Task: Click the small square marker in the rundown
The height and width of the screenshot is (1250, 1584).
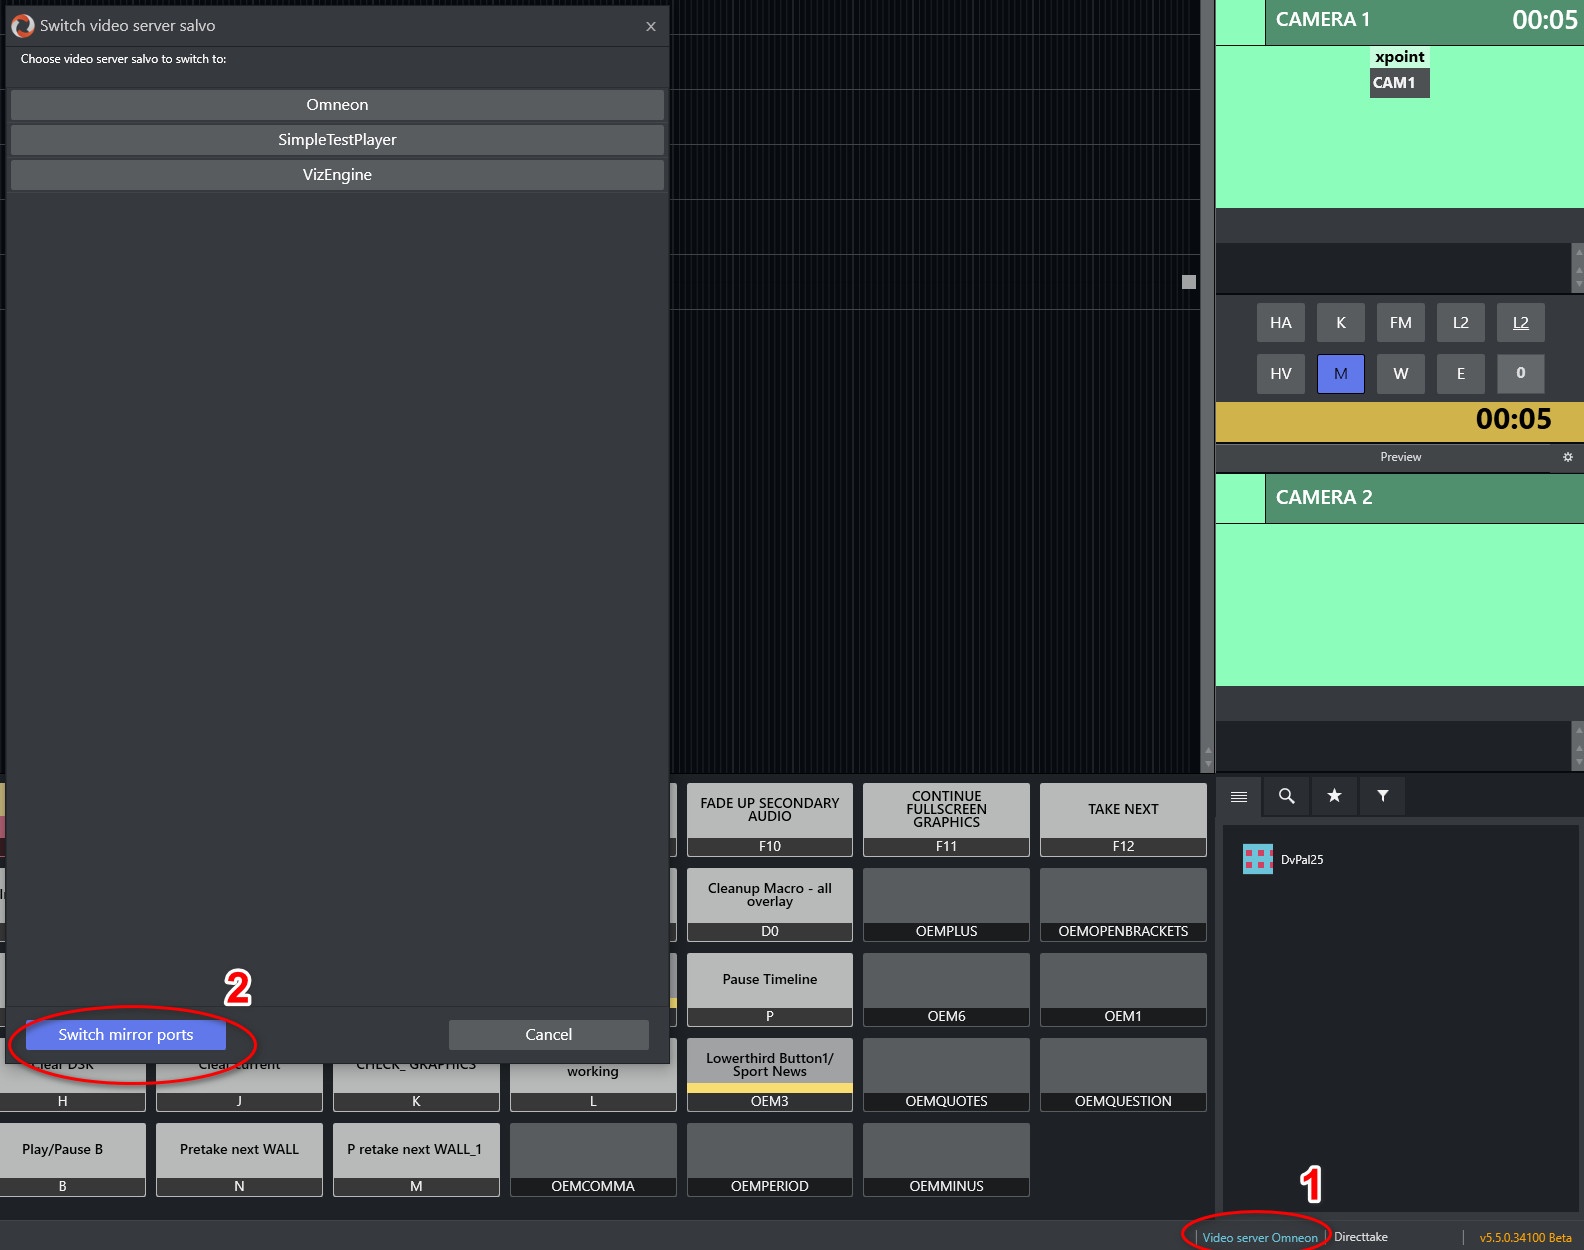Action: tap(1188, 282)
